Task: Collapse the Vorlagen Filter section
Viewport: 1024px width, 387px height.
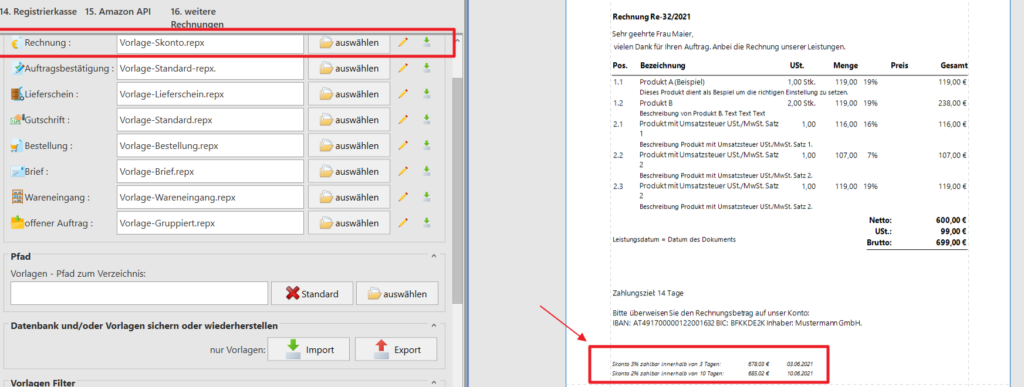Action: pos(434,383)
